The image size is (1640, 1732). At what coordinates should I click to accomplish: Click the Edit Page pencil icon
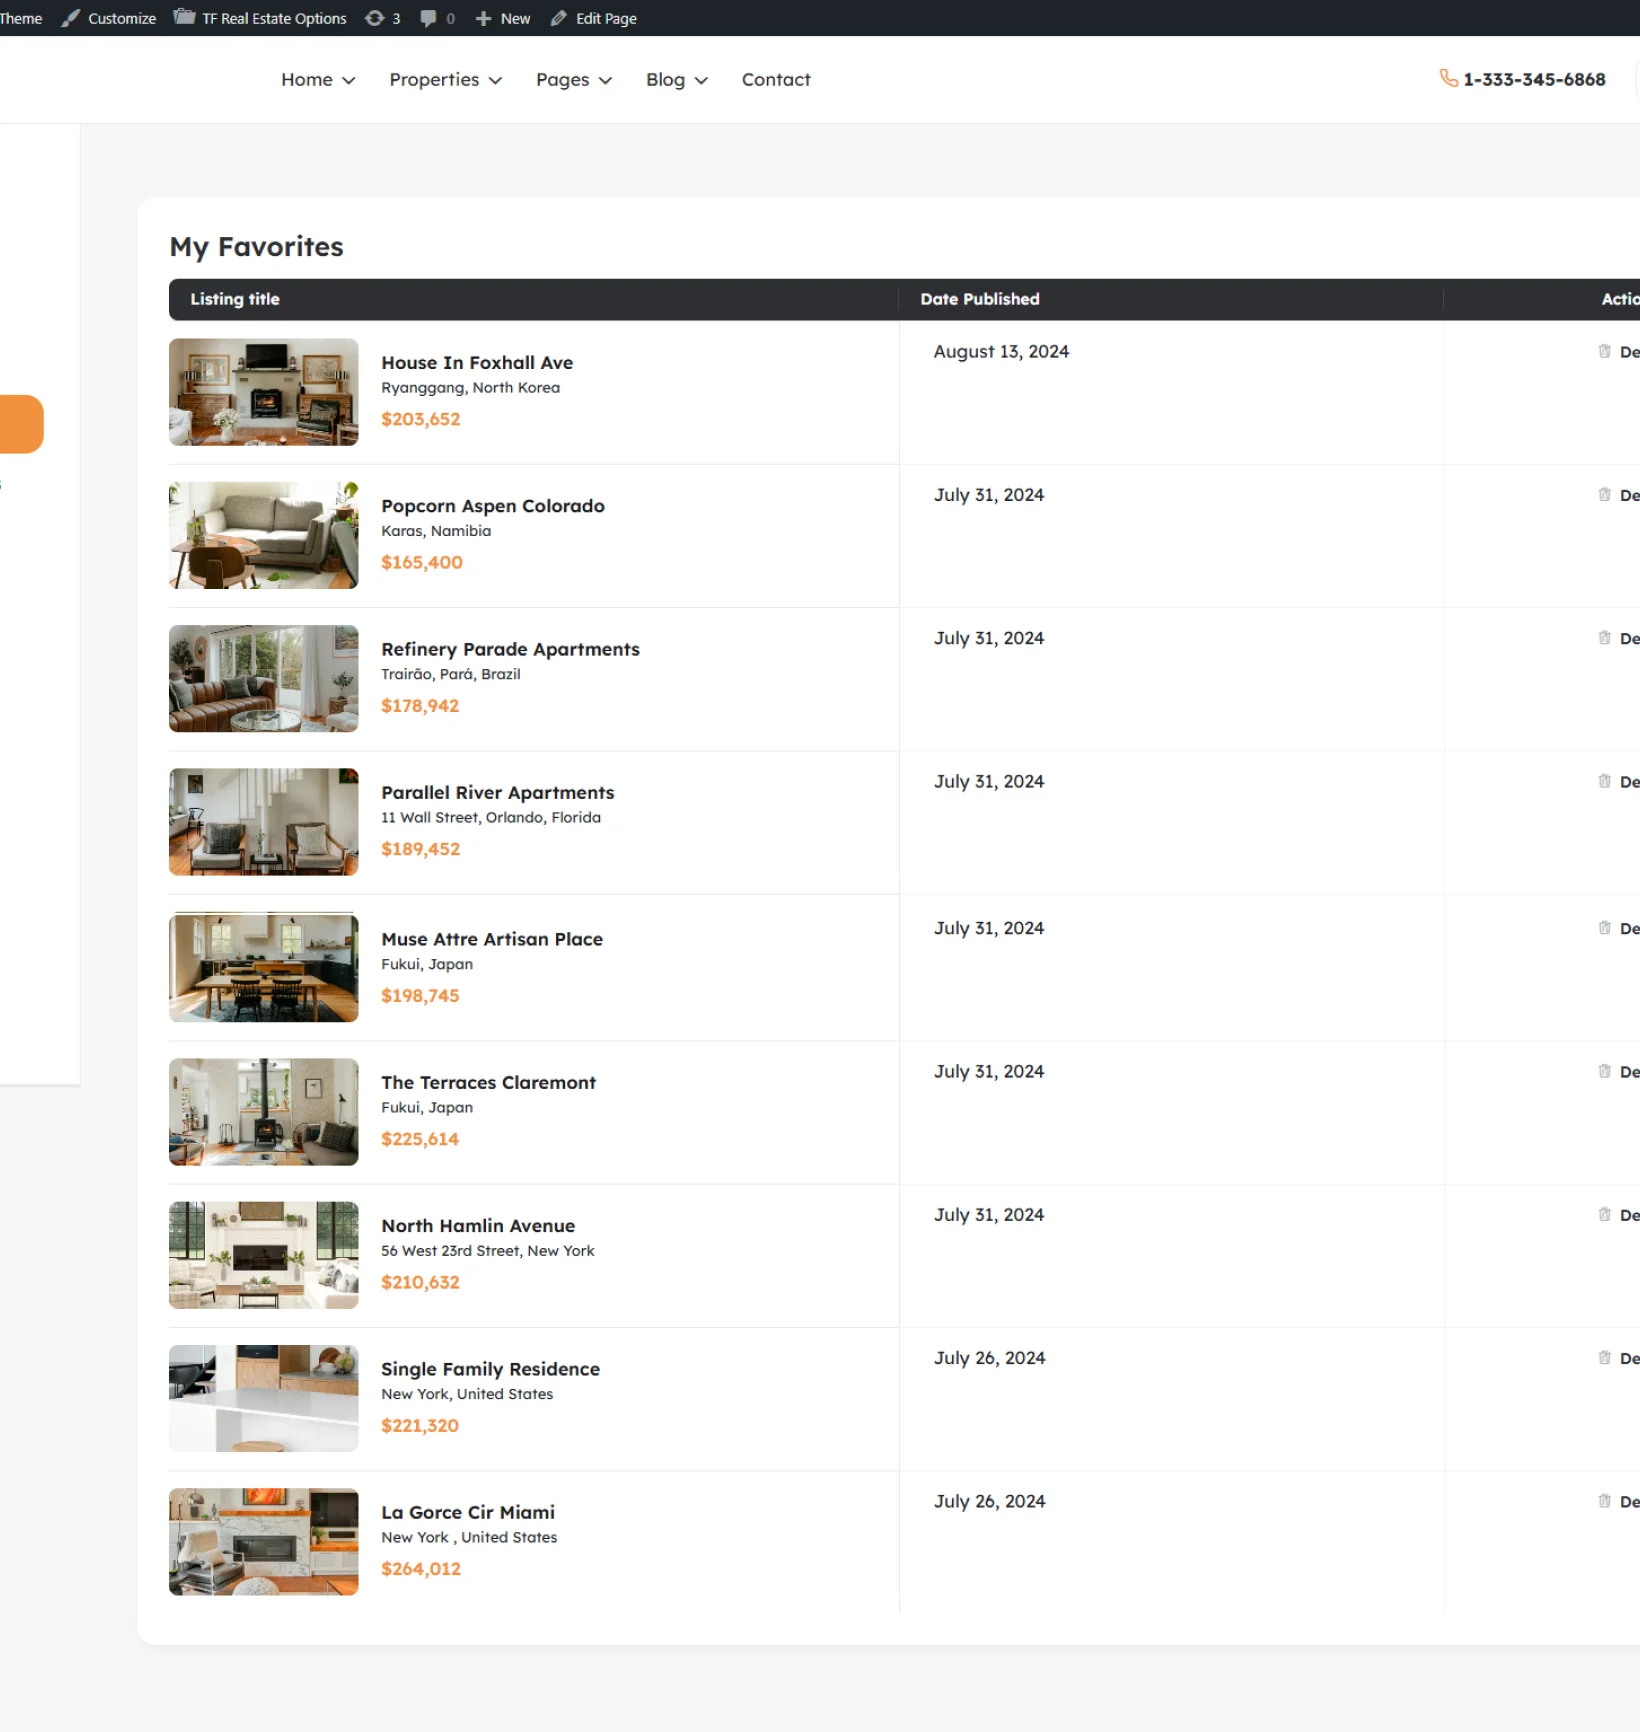point(559,18)
